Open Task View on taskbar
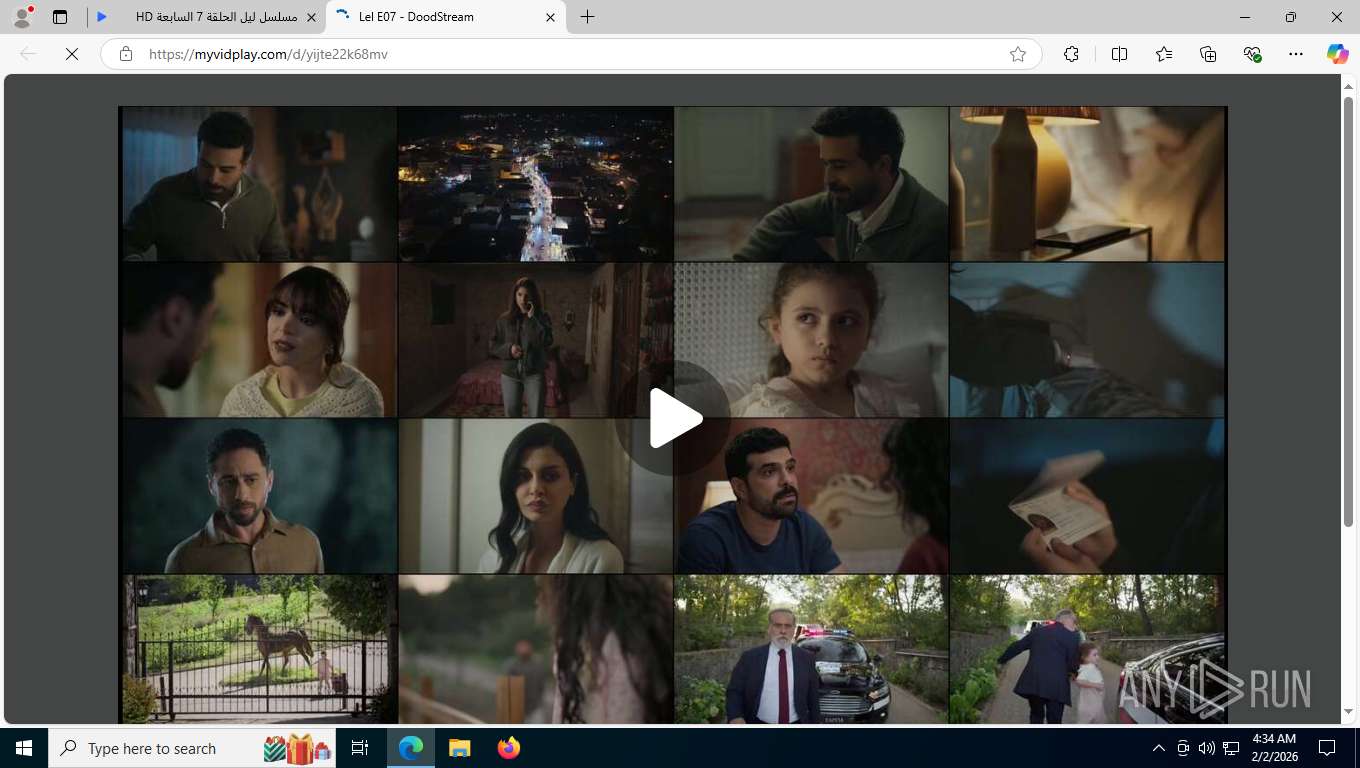This screenshot has width=1360, height=768. [360, 748]
